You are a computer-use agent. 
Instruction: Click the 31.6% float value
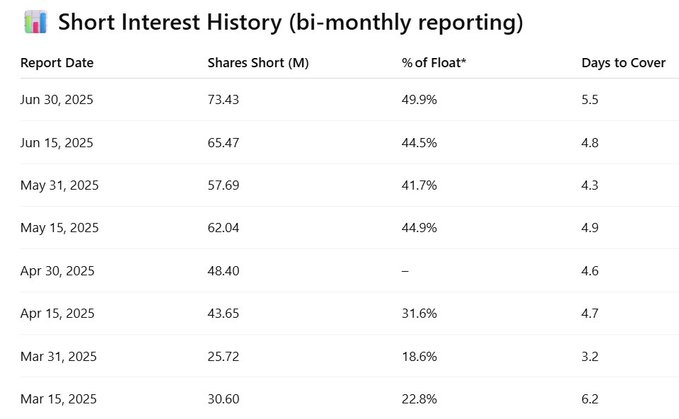[419, 314]
